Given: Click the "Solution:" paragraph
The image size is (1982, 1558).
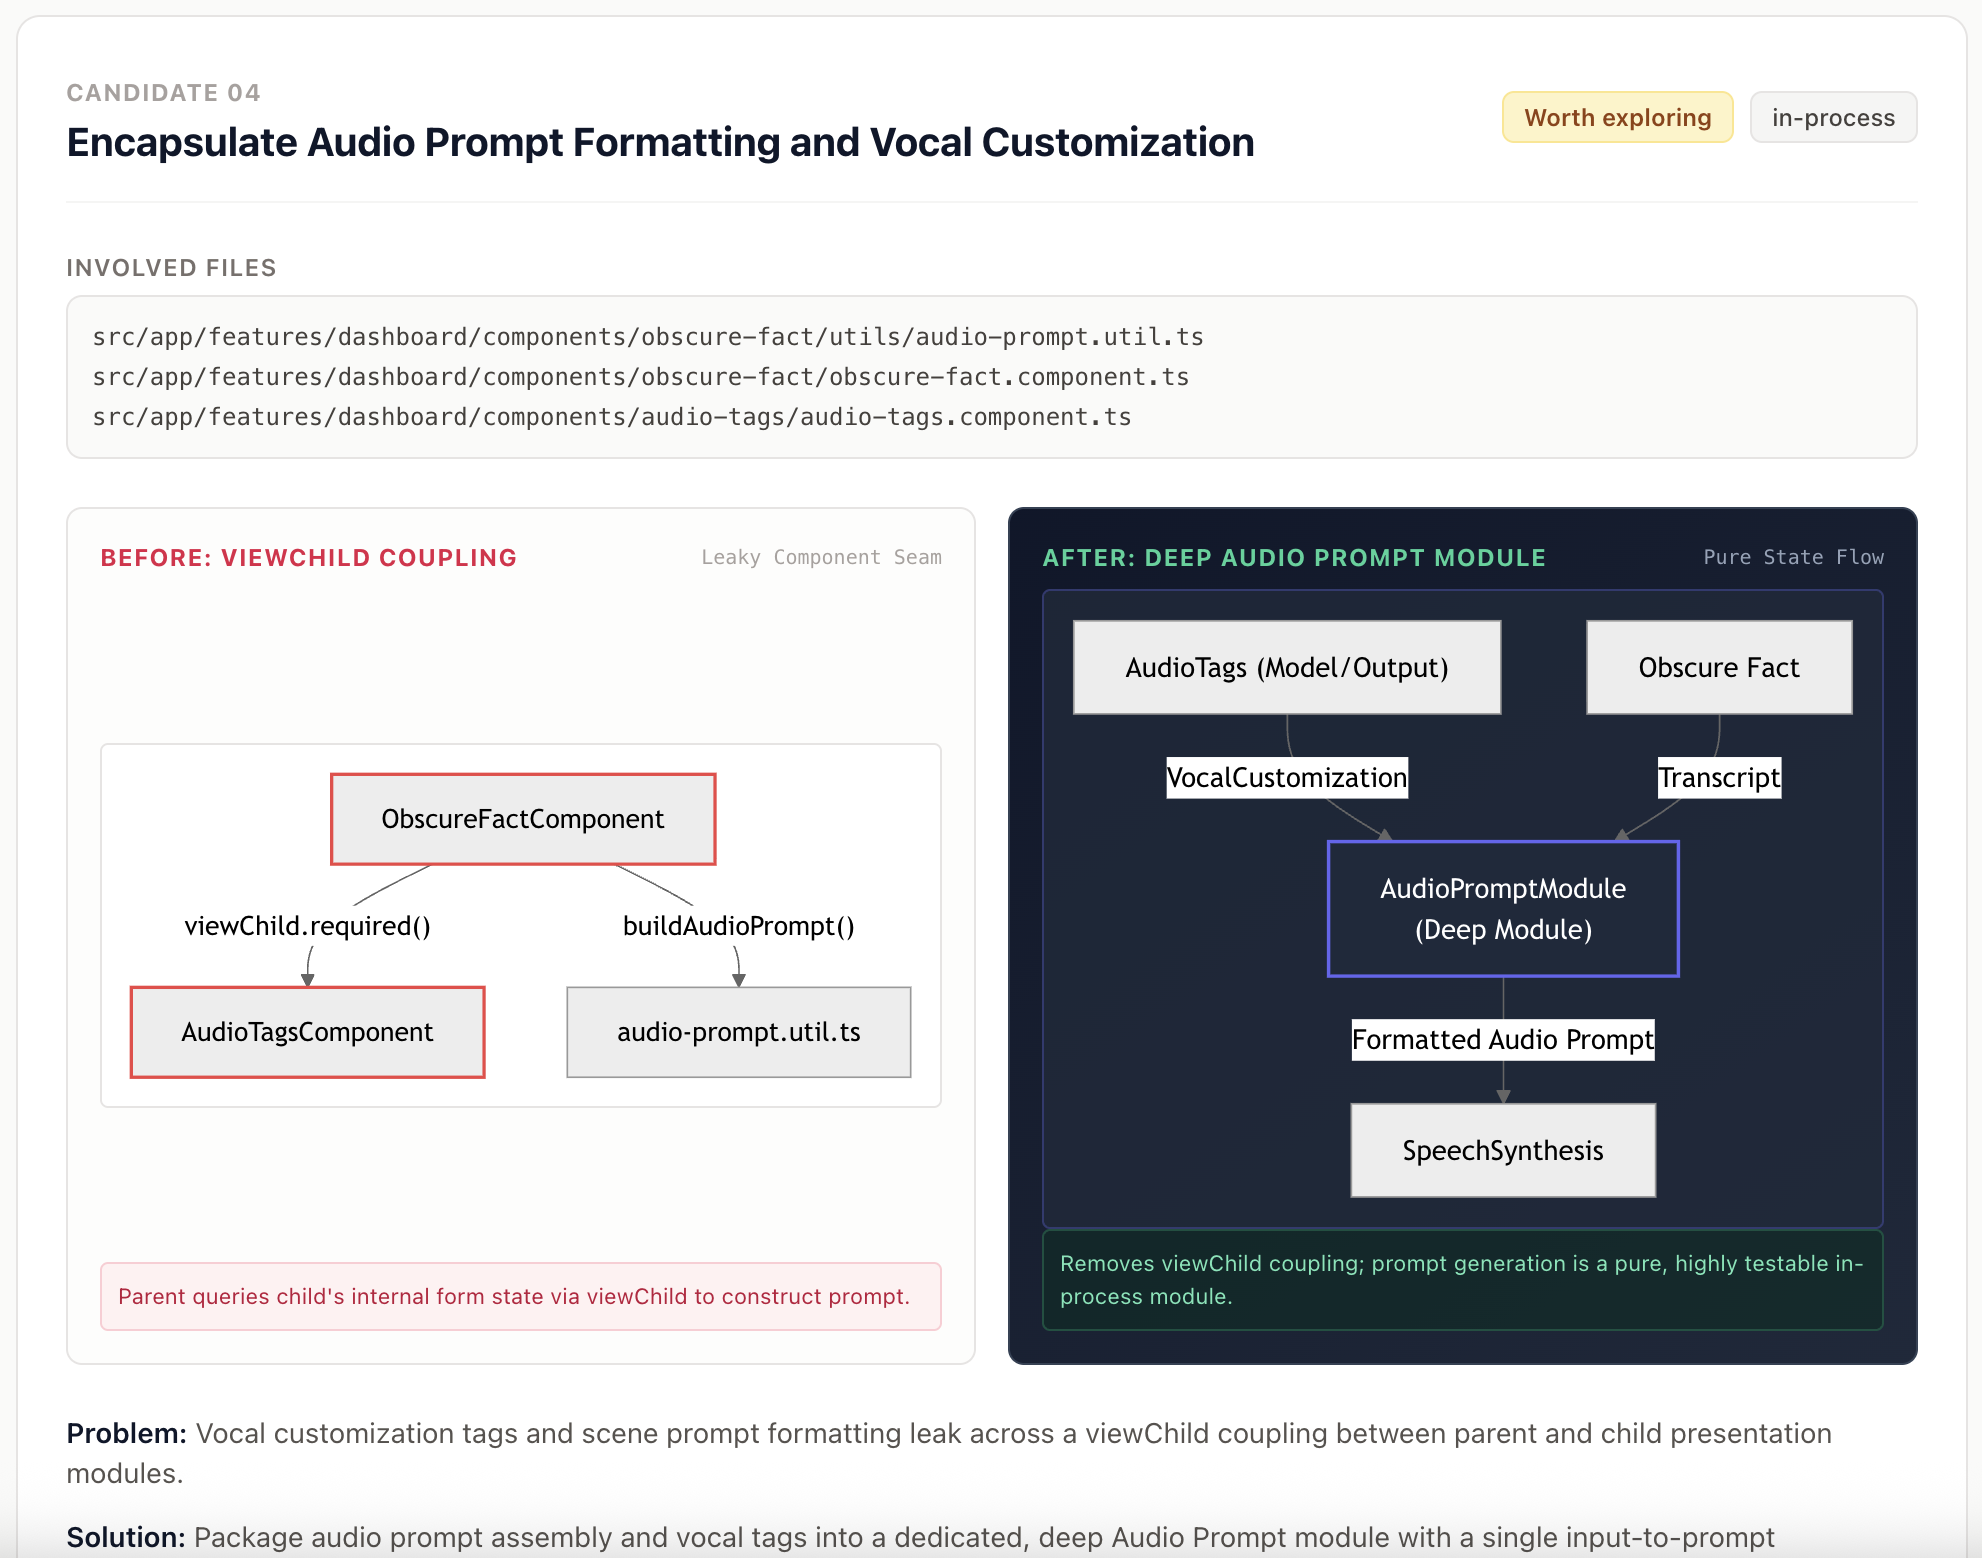Looking at the screenshot, I should coord(920,1537).
